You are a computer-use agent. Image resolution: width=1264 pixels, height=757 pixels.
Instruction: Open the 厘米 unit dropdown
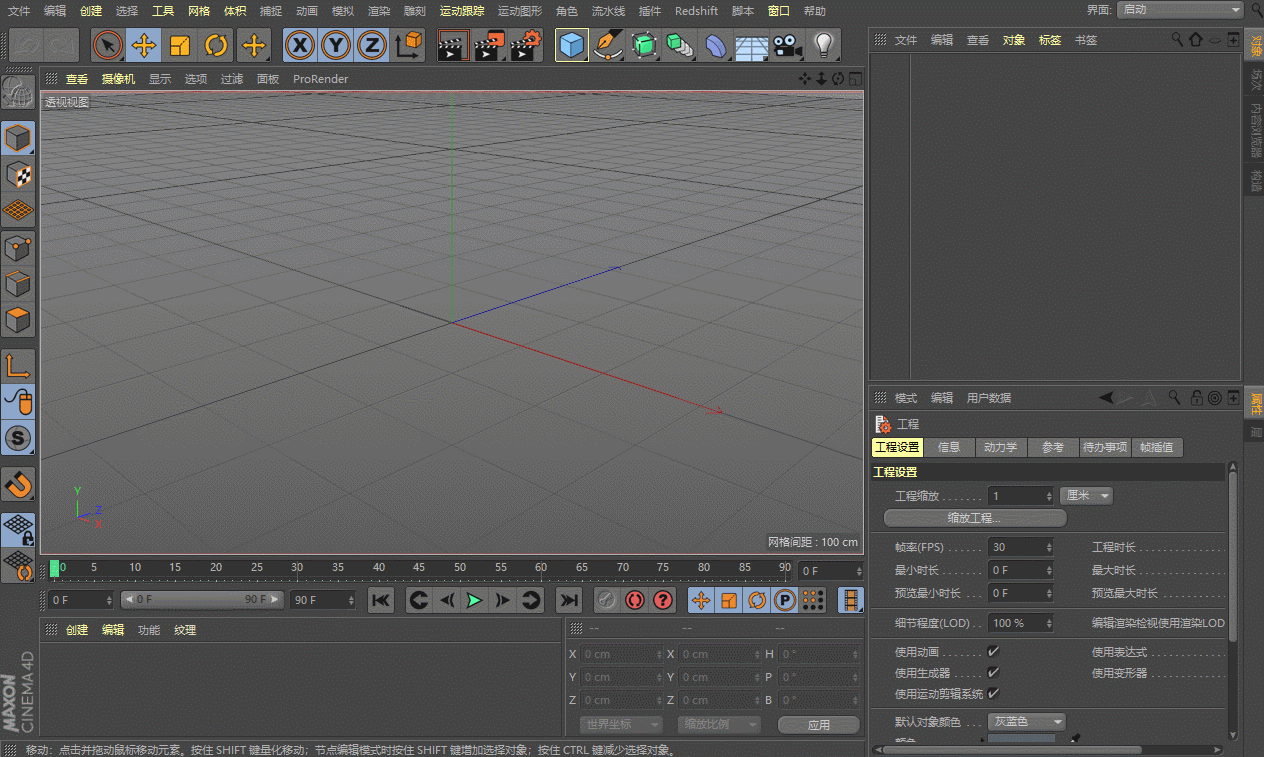1086,496
